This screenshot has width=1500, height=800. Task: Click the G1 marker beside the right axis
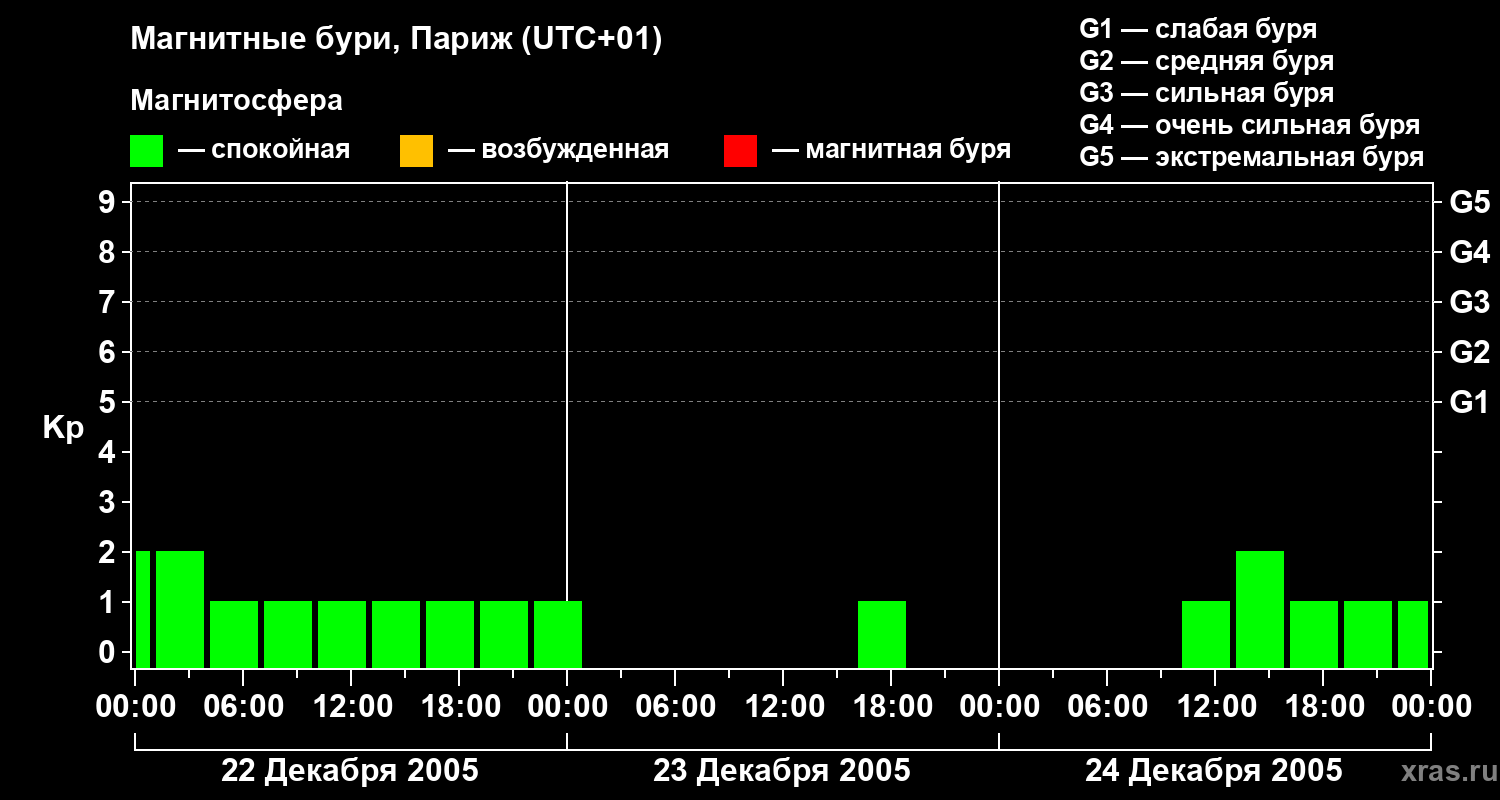[1469, 402]
